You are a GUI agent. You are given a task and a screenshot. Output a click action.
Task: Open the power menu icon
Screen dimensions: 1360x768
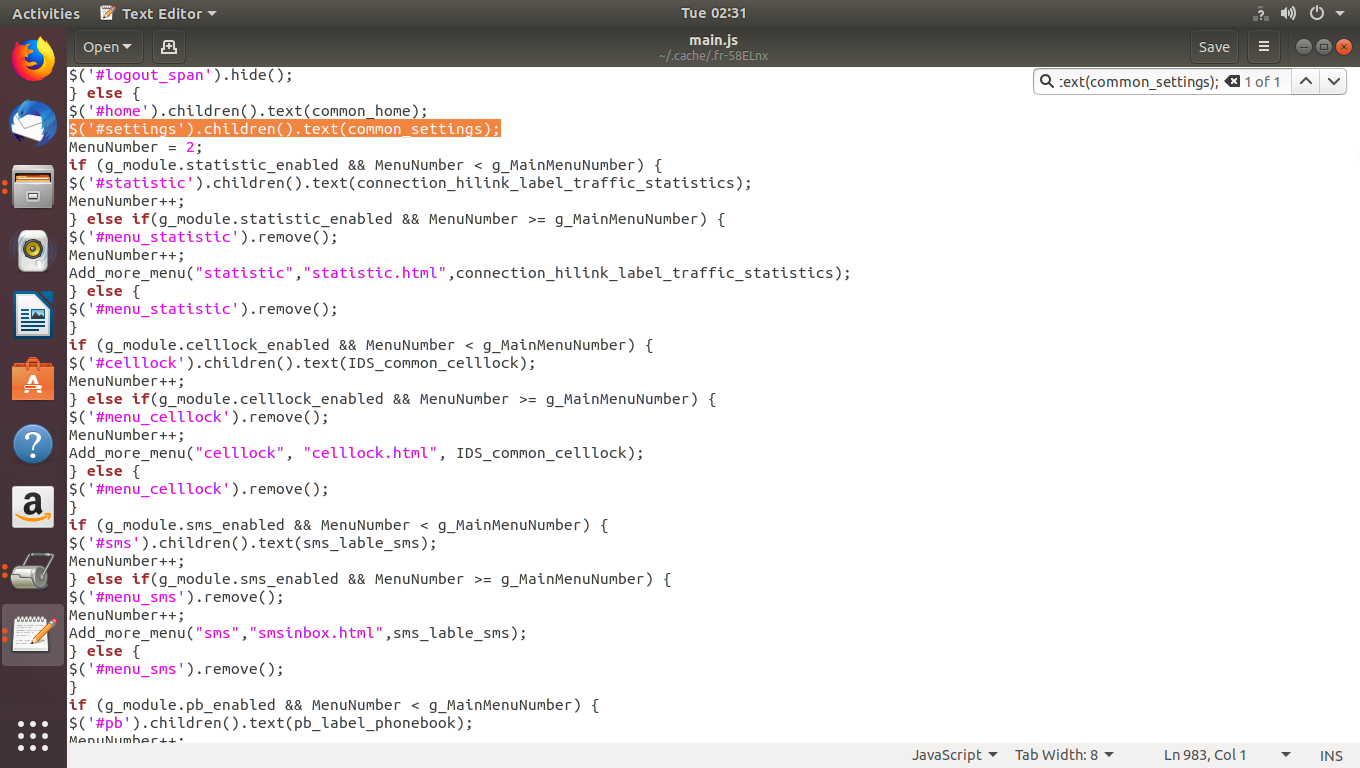[1316, 13]
